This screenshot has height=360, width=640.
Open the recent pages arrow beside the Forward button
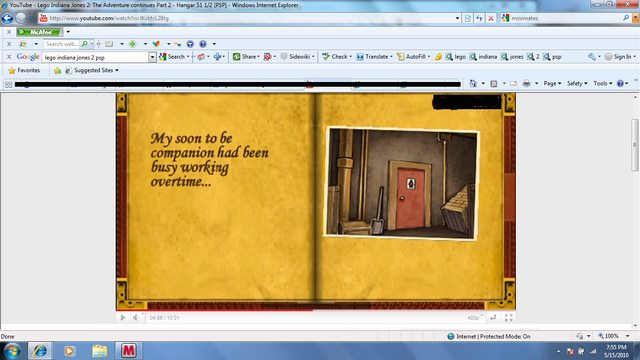coord(31,18)
